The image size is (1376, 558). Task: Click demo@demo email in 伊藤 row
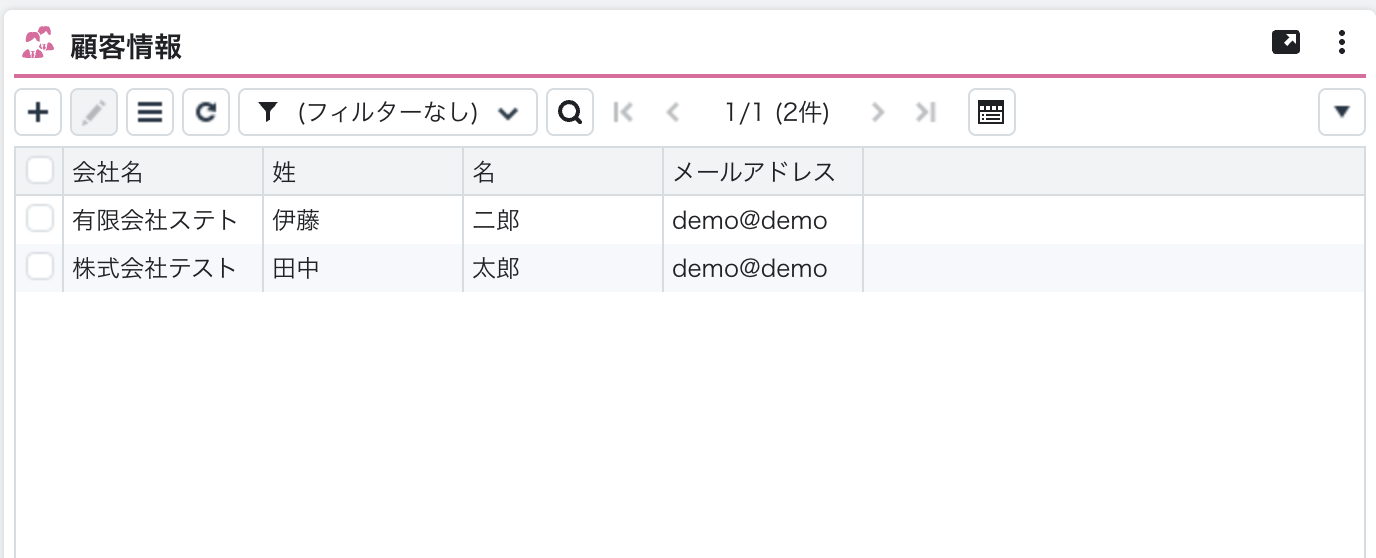(x=763, y=219)
